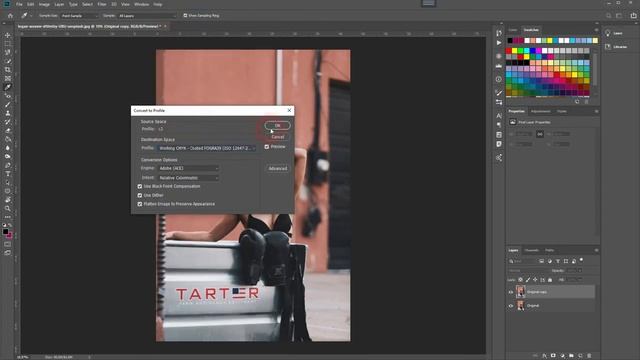Hide the Original copy layer
640x360 pixels.
click(511, 292)
